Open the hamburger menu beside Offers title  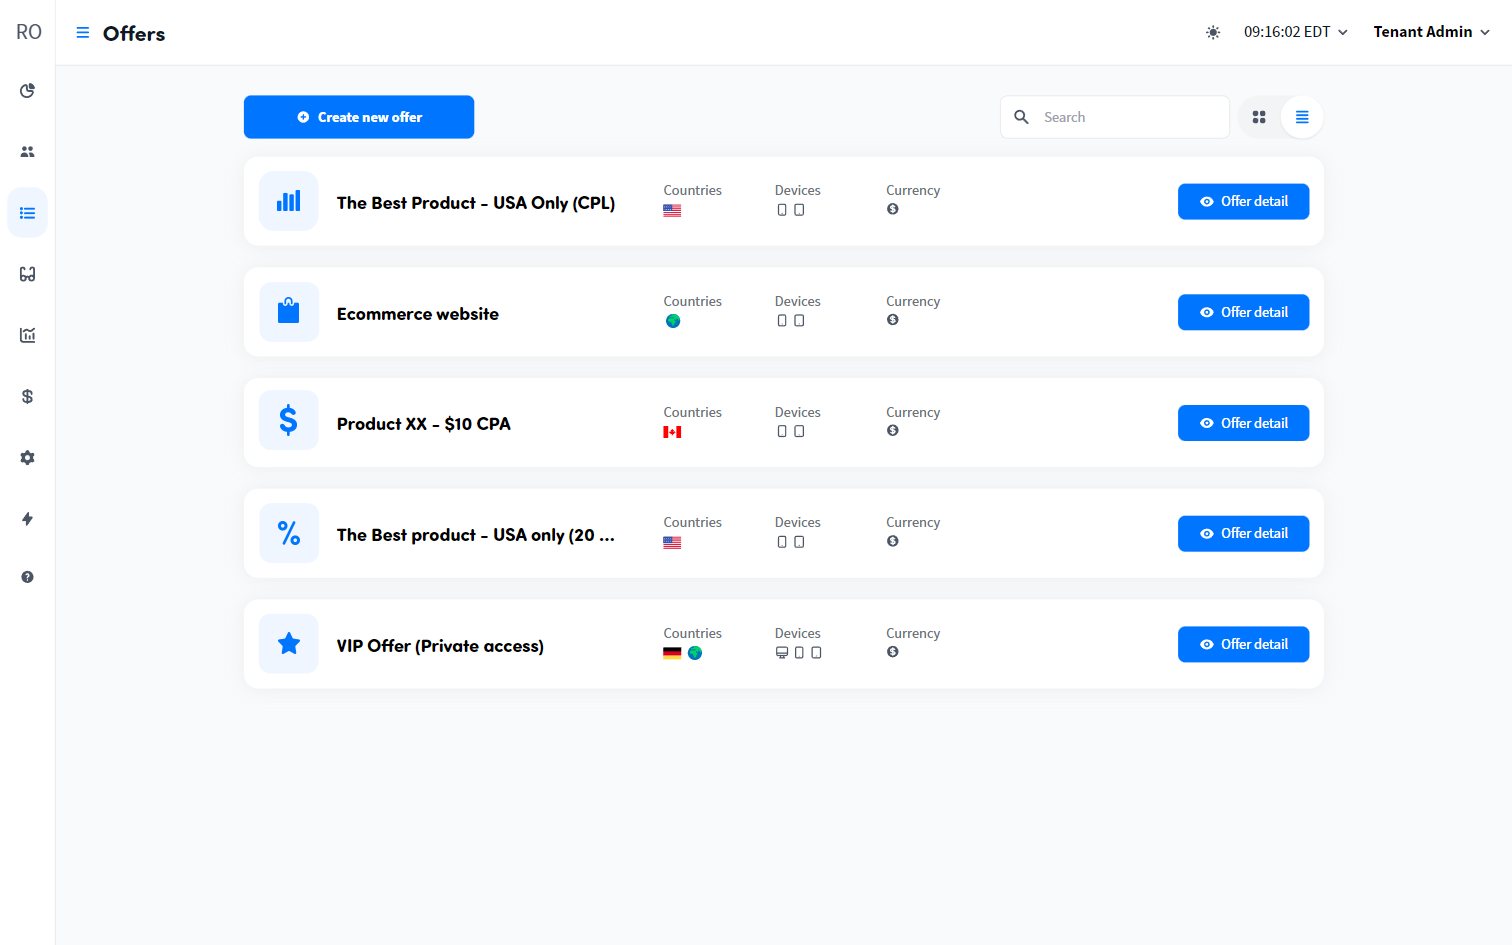click(82, 32)
